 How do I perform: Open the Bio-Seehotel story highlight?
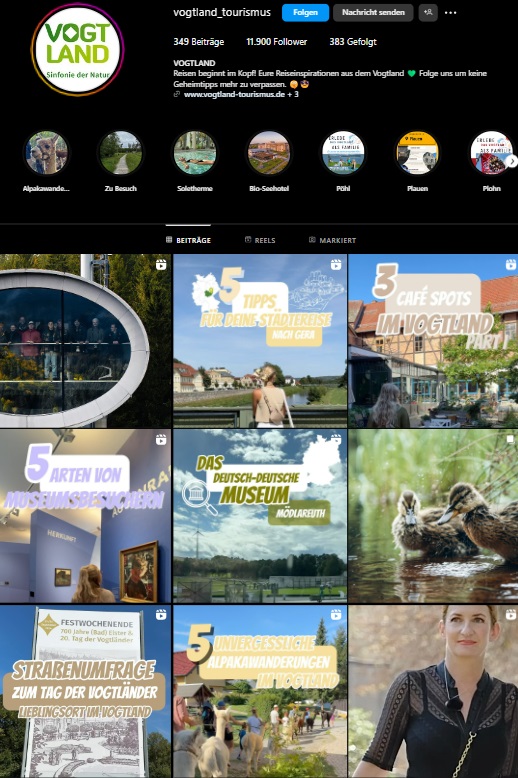(x=269, y=153)
